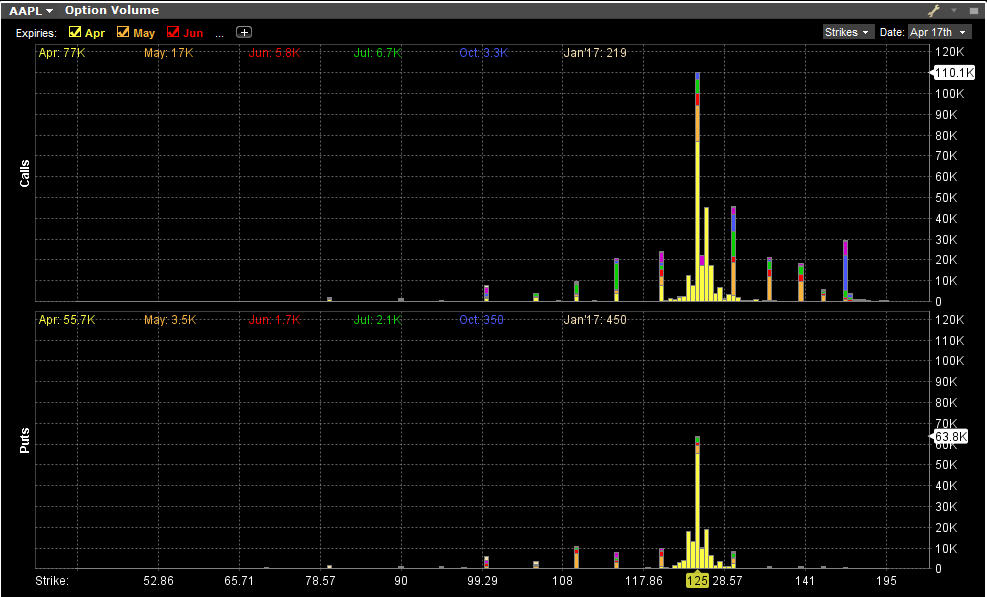The image size is (987, 597).
Task: Click the 65.71 strike axis label
Action: coord(239,580)
